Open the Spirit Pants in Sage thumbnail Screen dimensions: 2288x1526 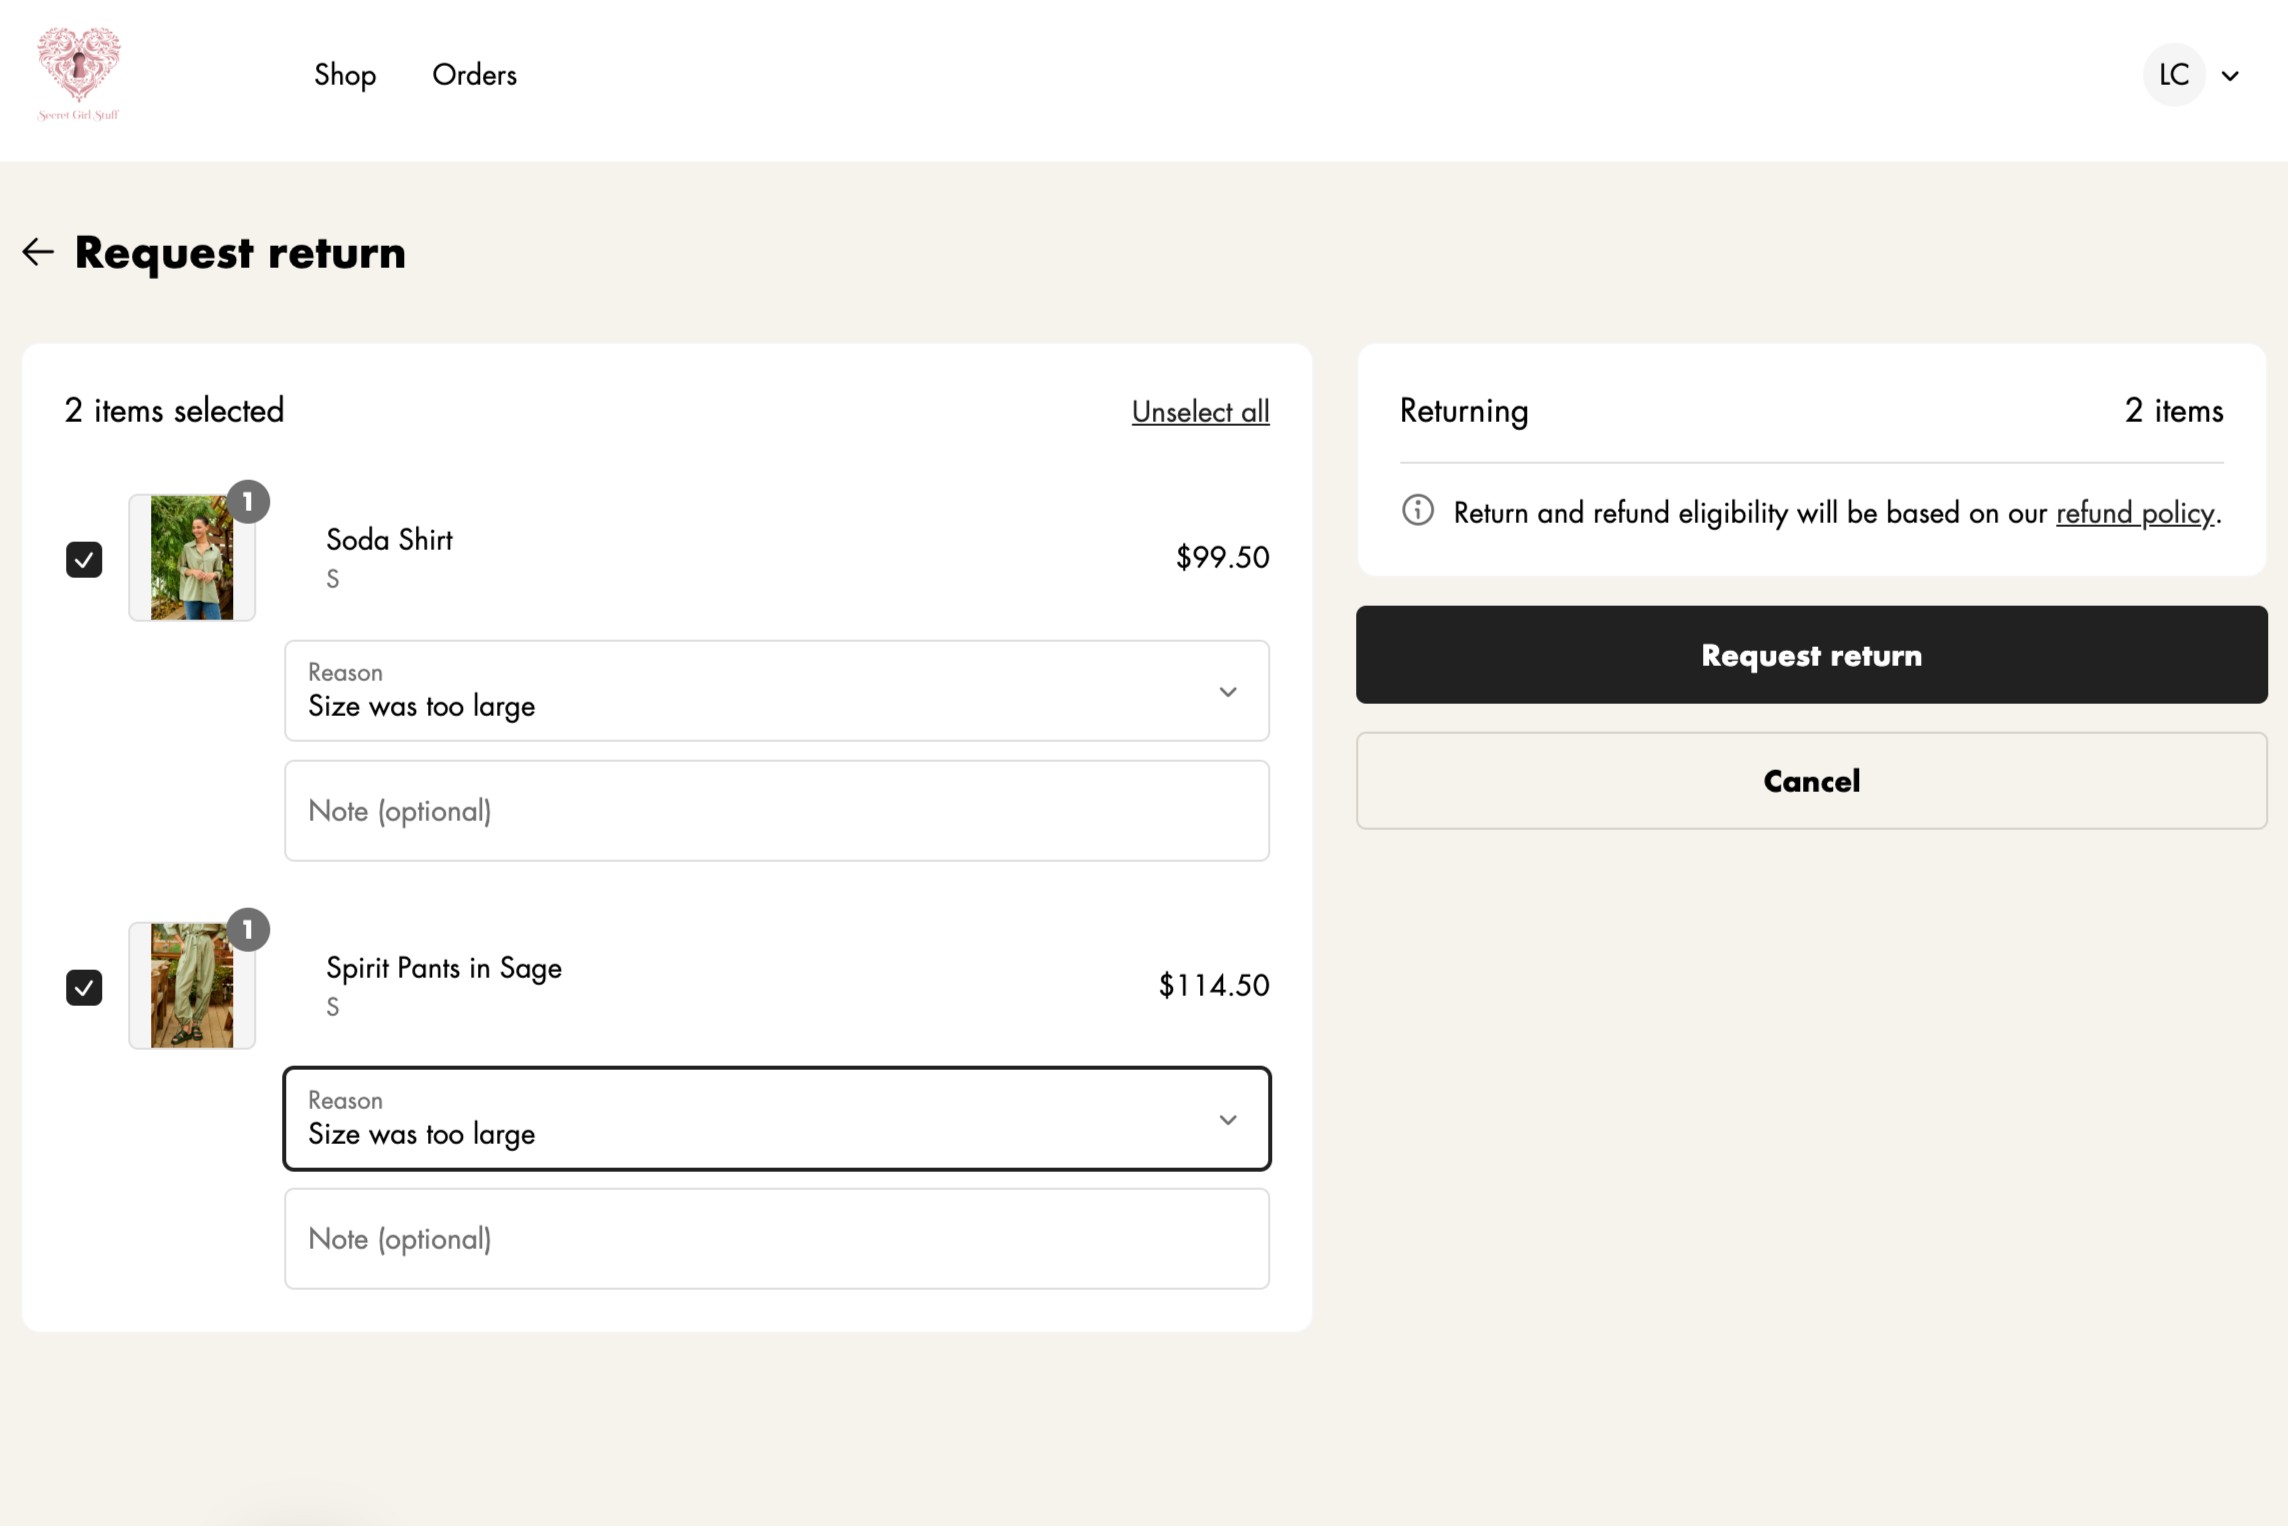pyautogui.click(x=192, y=986)
